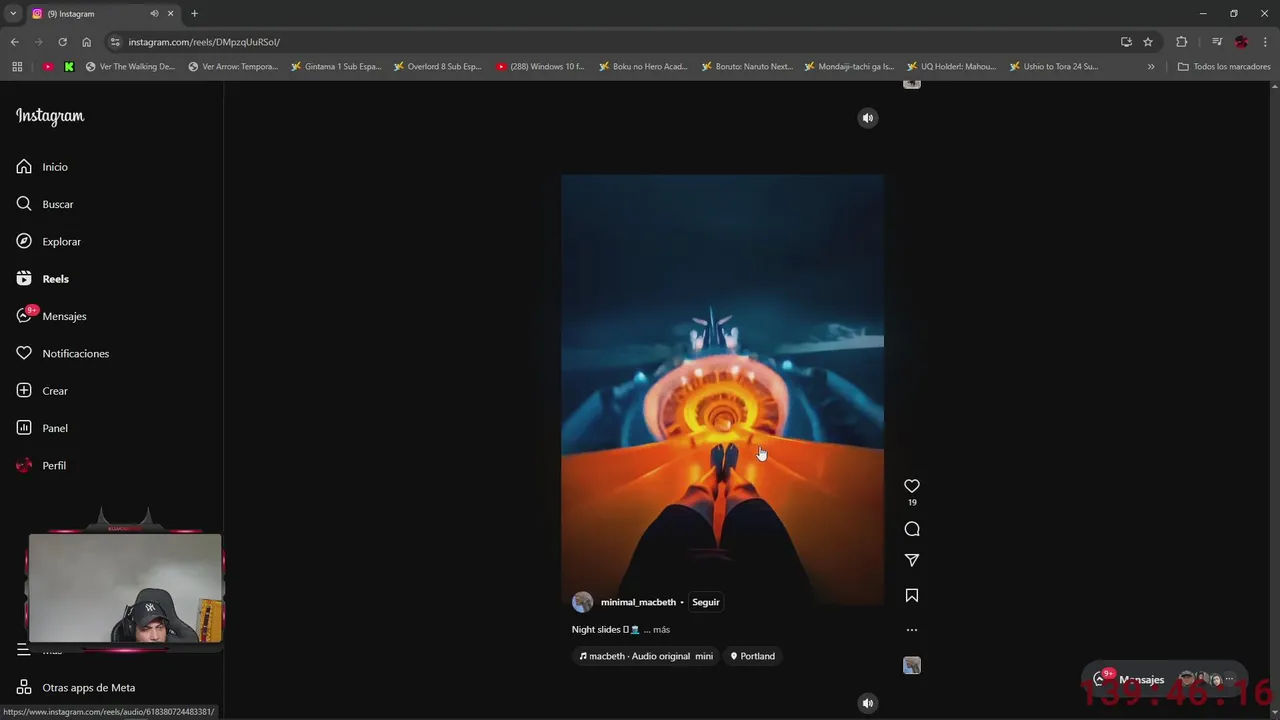
Task: Follow minimal_macbeth with Seguir
Action: [706, 602]
